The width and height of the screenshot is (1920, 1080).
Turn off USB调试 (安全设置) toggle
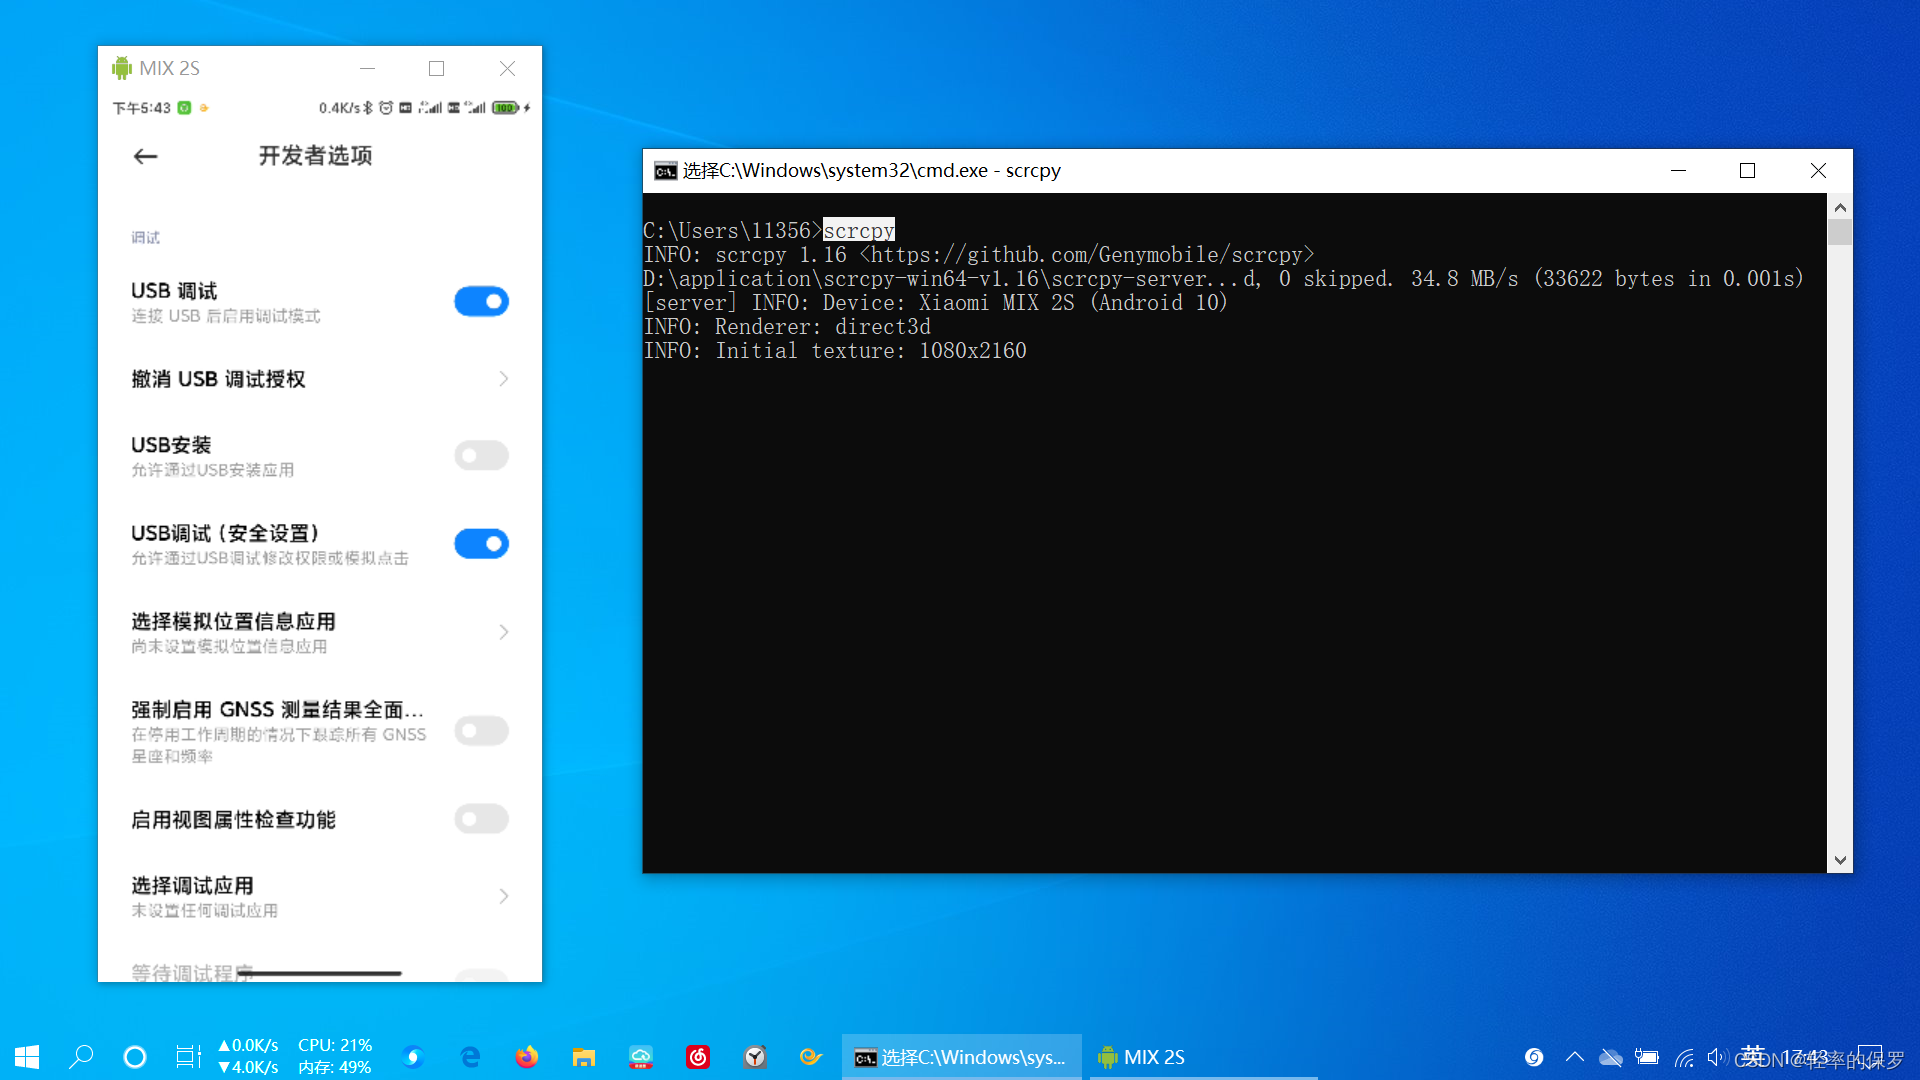(x=481, y=544)
